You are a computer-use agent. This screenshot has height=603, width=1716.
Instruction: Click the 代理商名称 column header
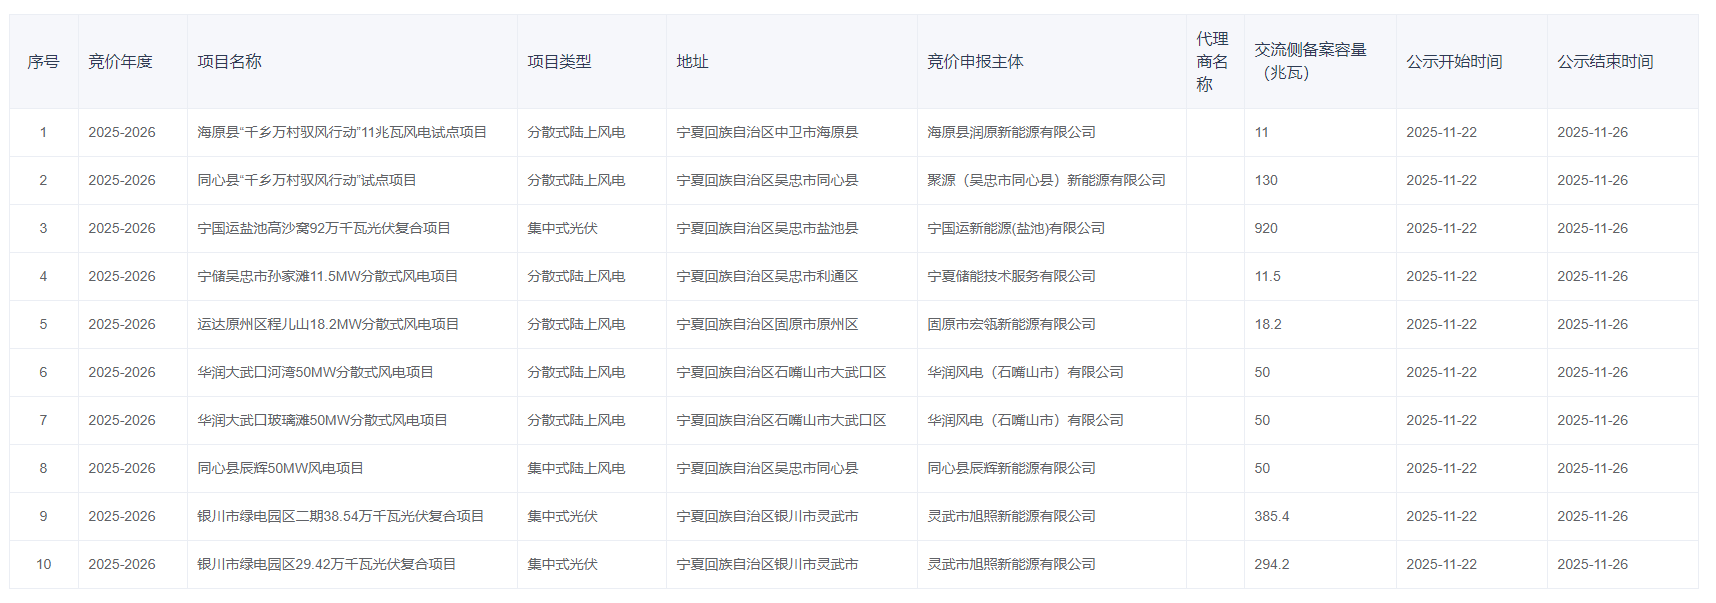(x=1212, y=62)
